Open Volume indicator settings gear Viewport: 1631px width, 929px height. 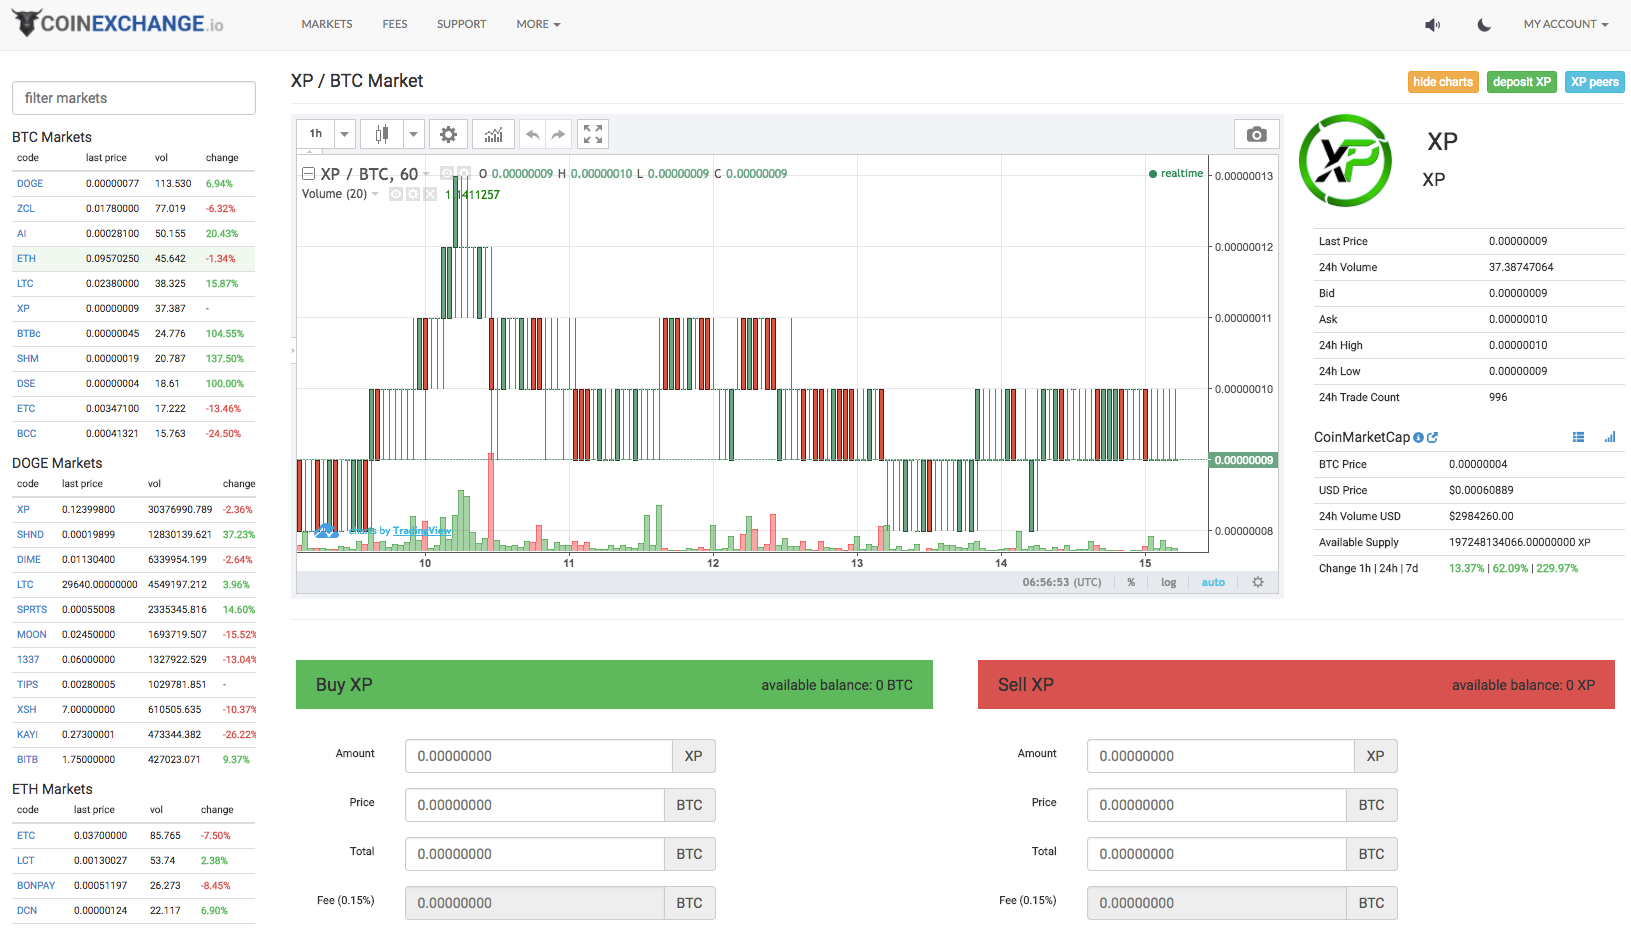[412, 194]
